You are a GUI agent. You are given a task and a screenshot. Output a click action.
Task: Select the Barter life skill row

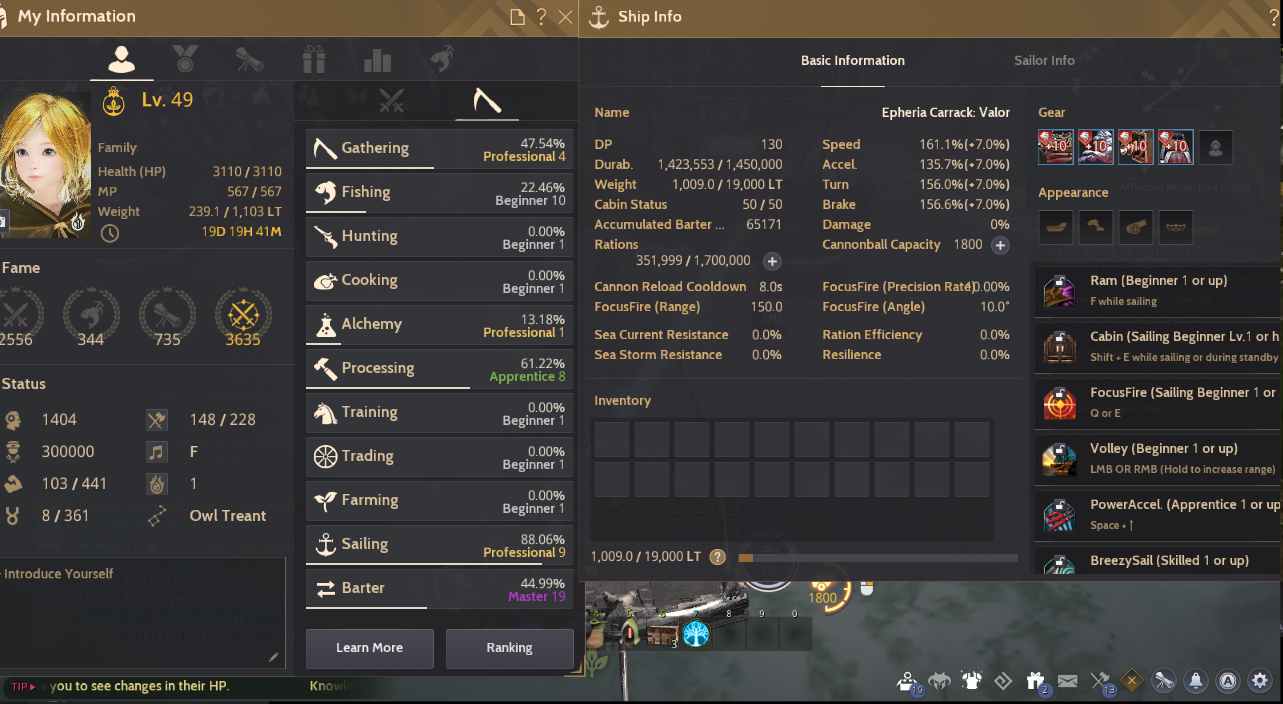point(439,588)
